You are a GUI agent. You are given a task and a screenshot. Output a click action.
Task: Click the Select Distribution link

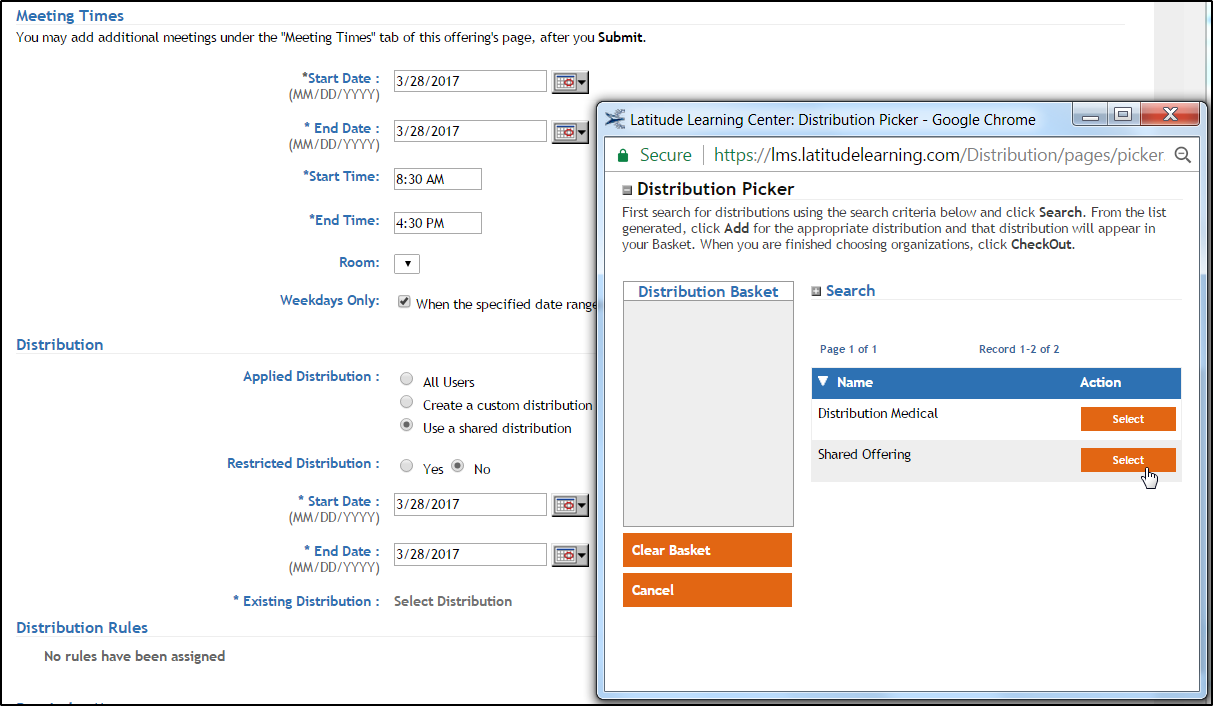[453, 601]
